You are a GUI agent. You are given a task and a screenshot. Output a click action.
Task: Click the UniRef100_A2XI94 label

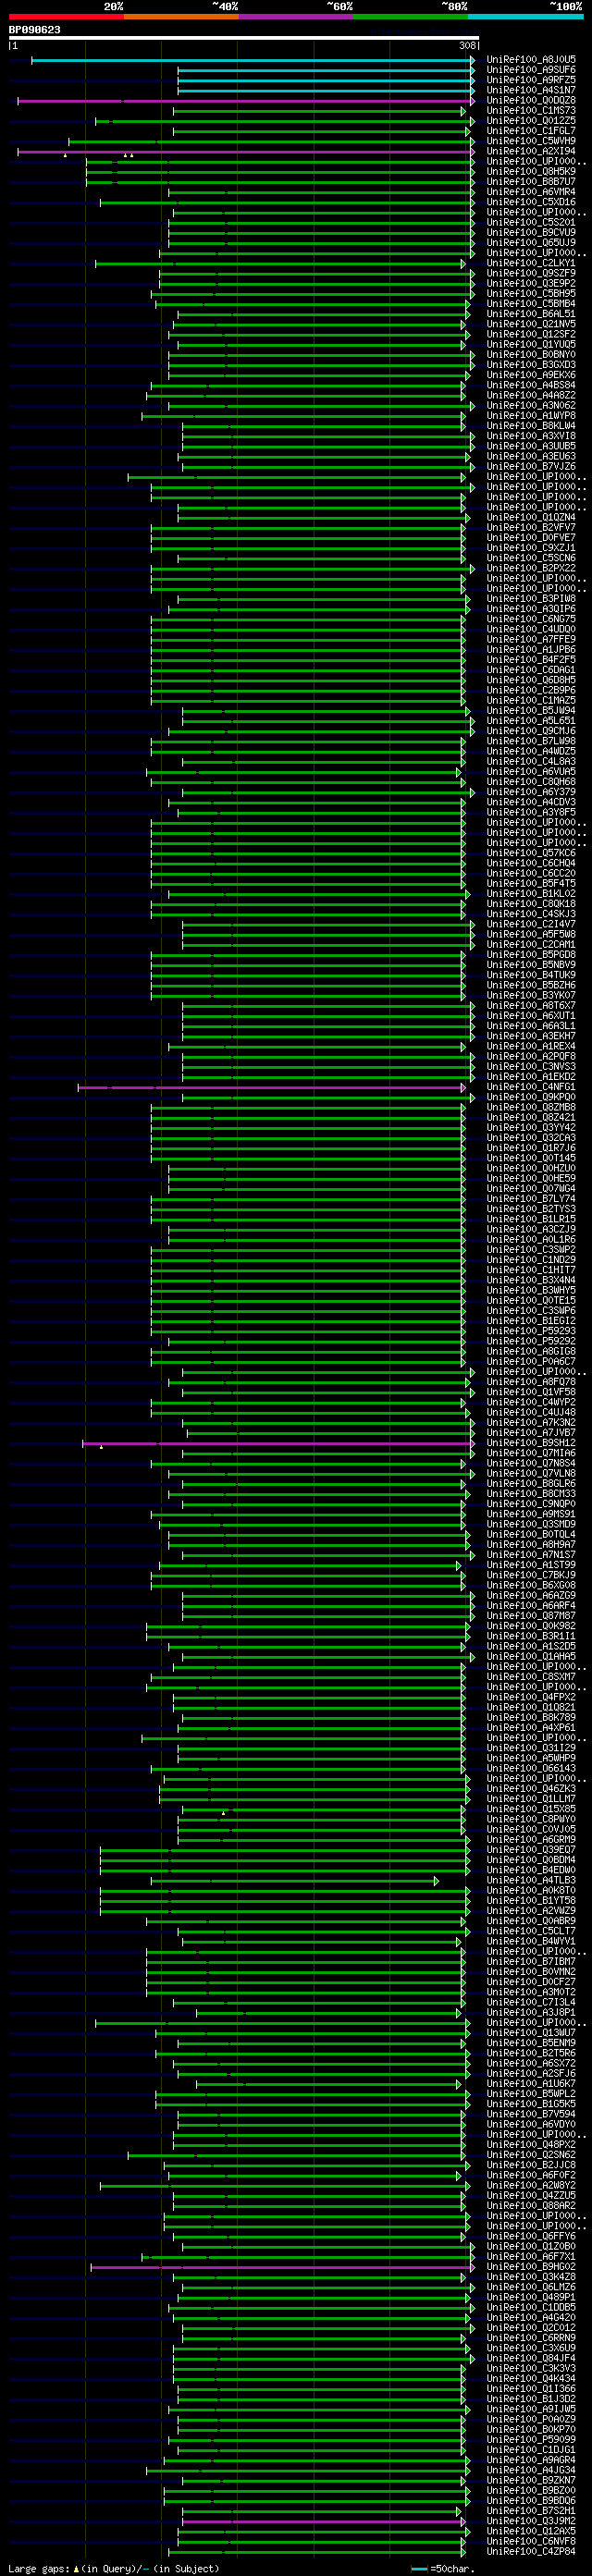(531, 152)
